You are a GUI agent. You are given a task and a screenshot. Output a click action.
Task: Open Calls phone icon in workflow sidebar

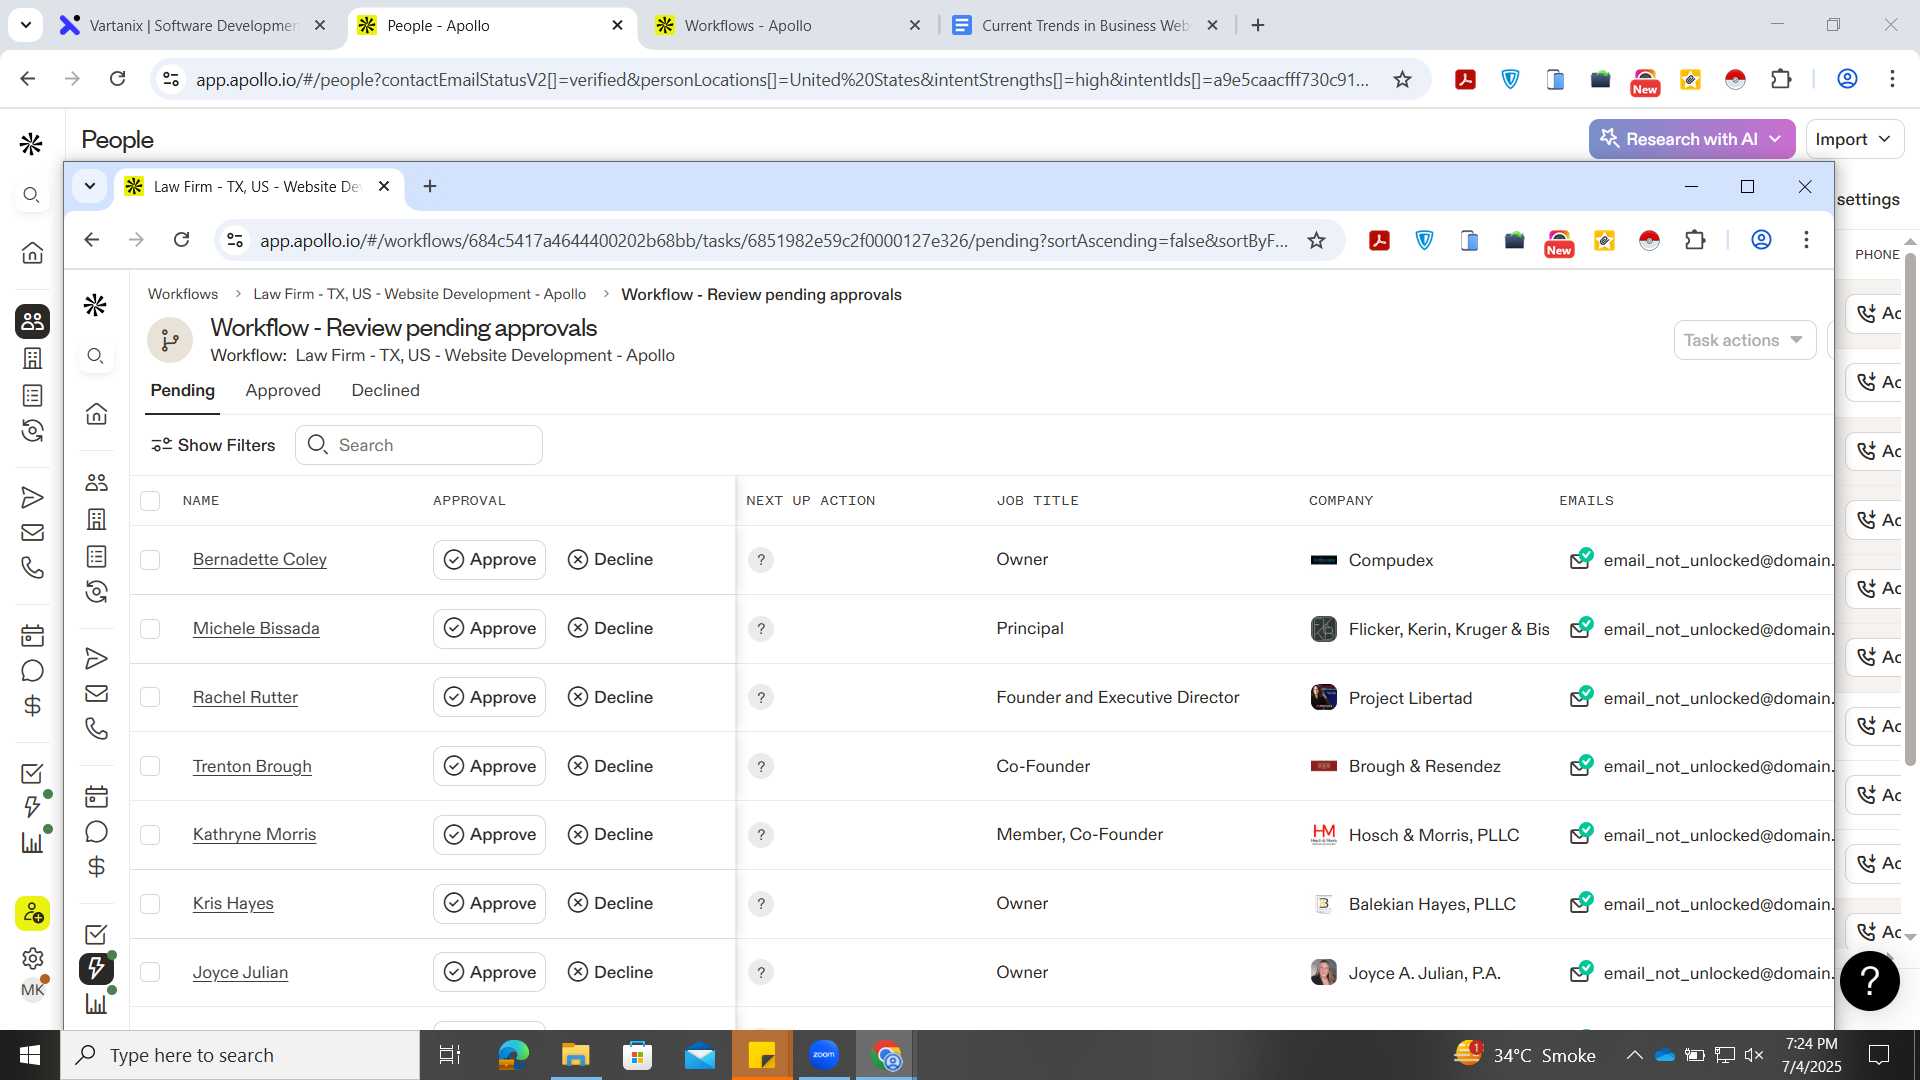96,729
